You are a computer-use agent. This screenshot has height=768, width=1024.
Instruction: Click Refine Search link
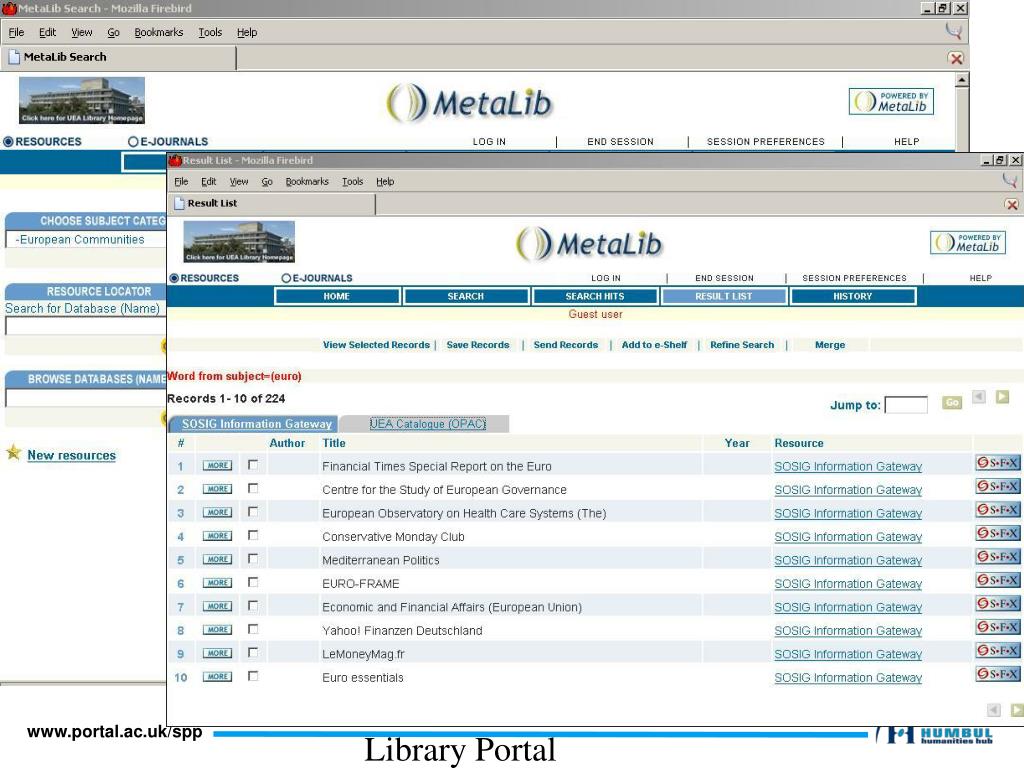[x=742, y=345]
